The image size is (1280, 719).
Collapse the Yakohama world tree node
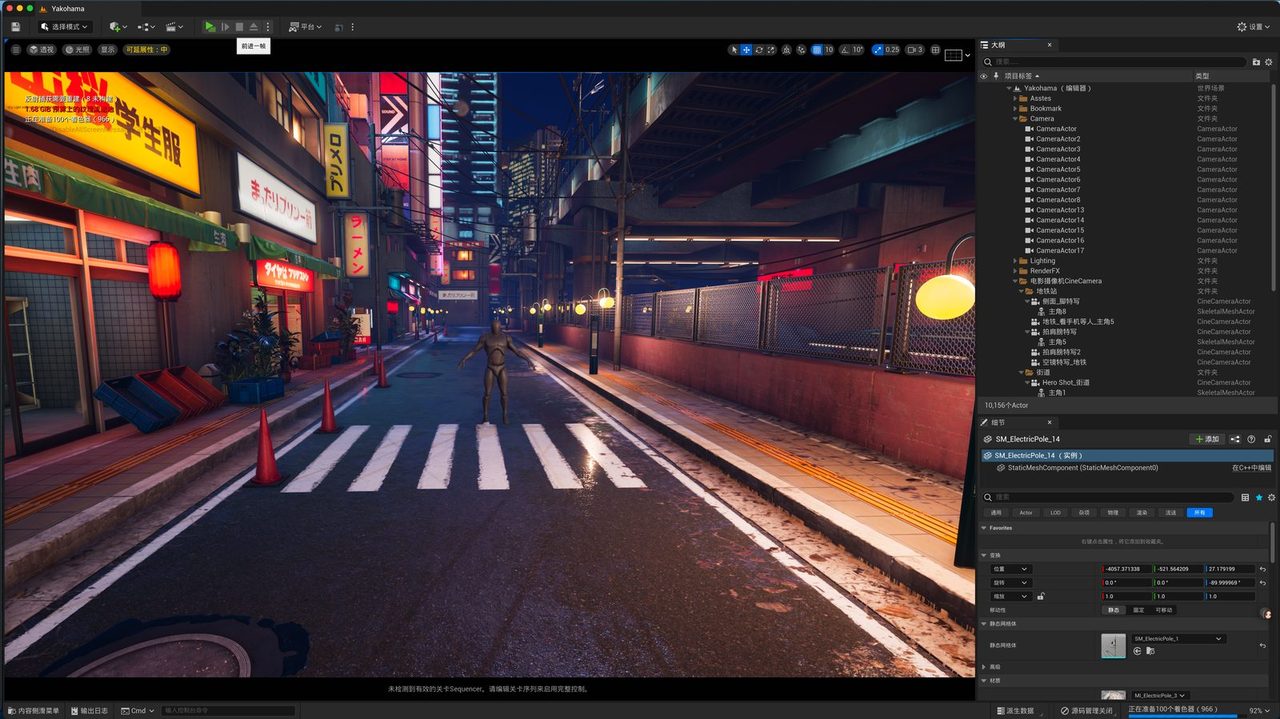[x=1010, y=88]
